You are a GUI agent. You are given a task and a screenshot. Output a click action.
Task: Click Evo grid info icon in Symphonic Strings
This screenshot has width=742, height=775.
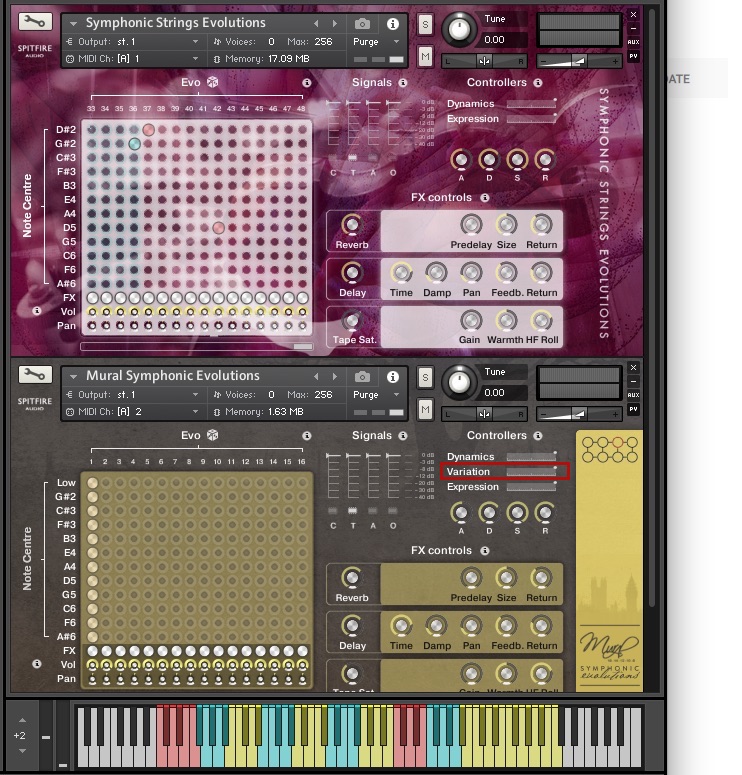coord(307,83)
